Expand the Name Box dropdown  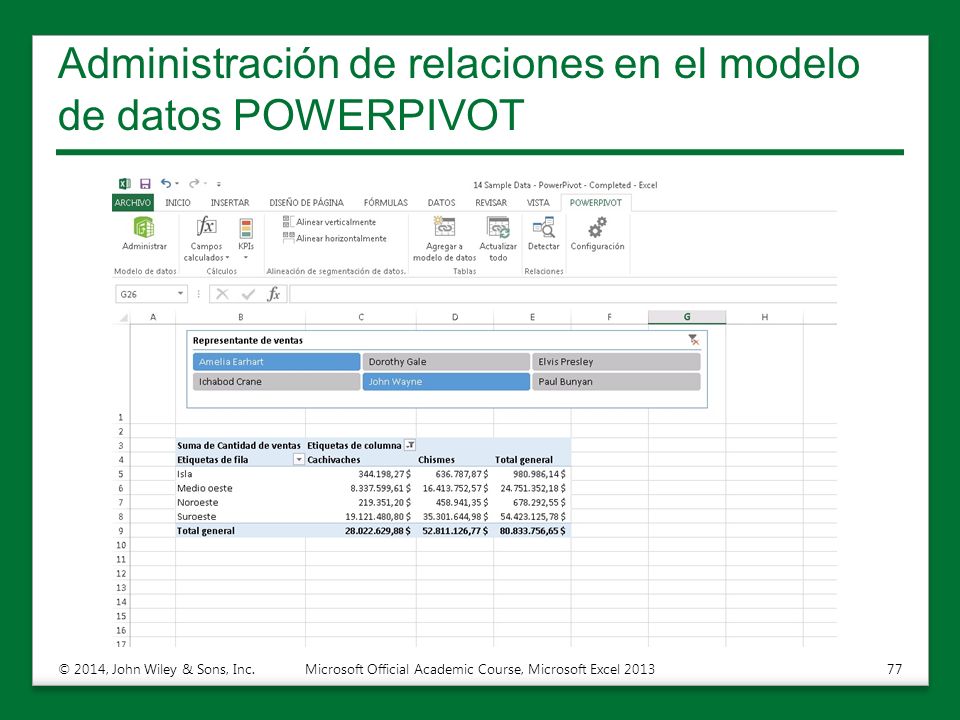click(x=181, y=294)
